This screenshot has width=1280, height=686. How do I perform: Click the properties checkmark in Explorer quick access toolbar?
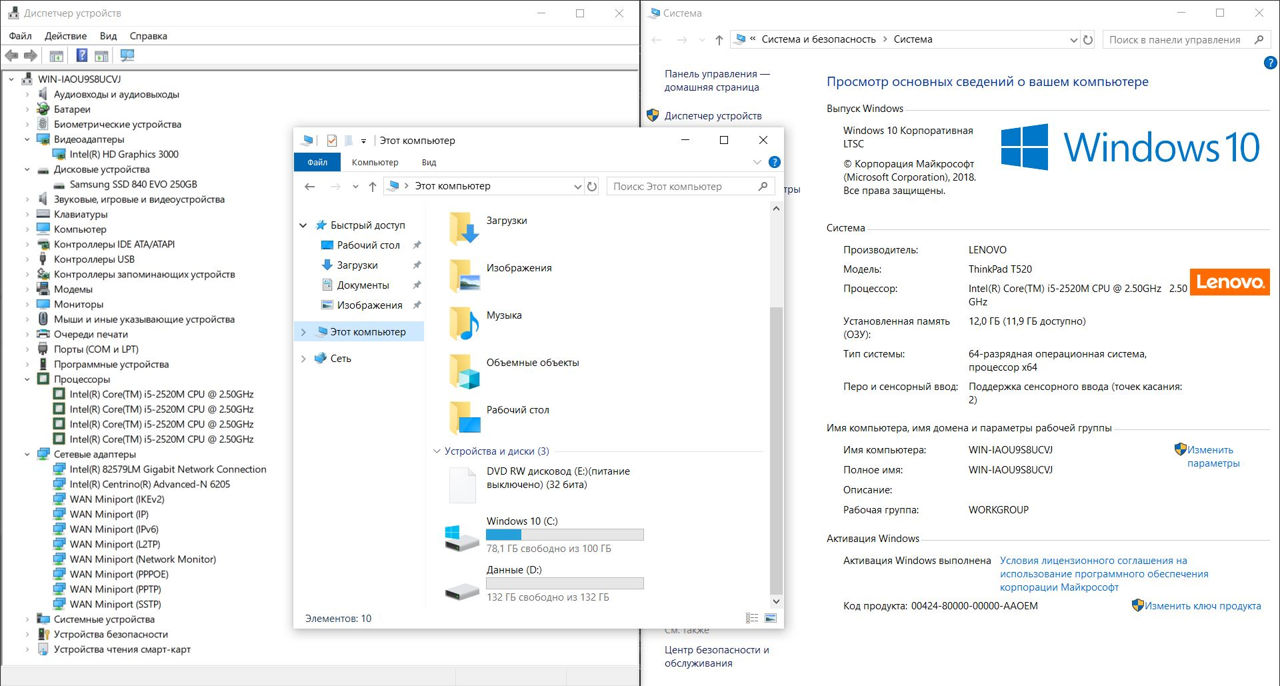(332, 141)
